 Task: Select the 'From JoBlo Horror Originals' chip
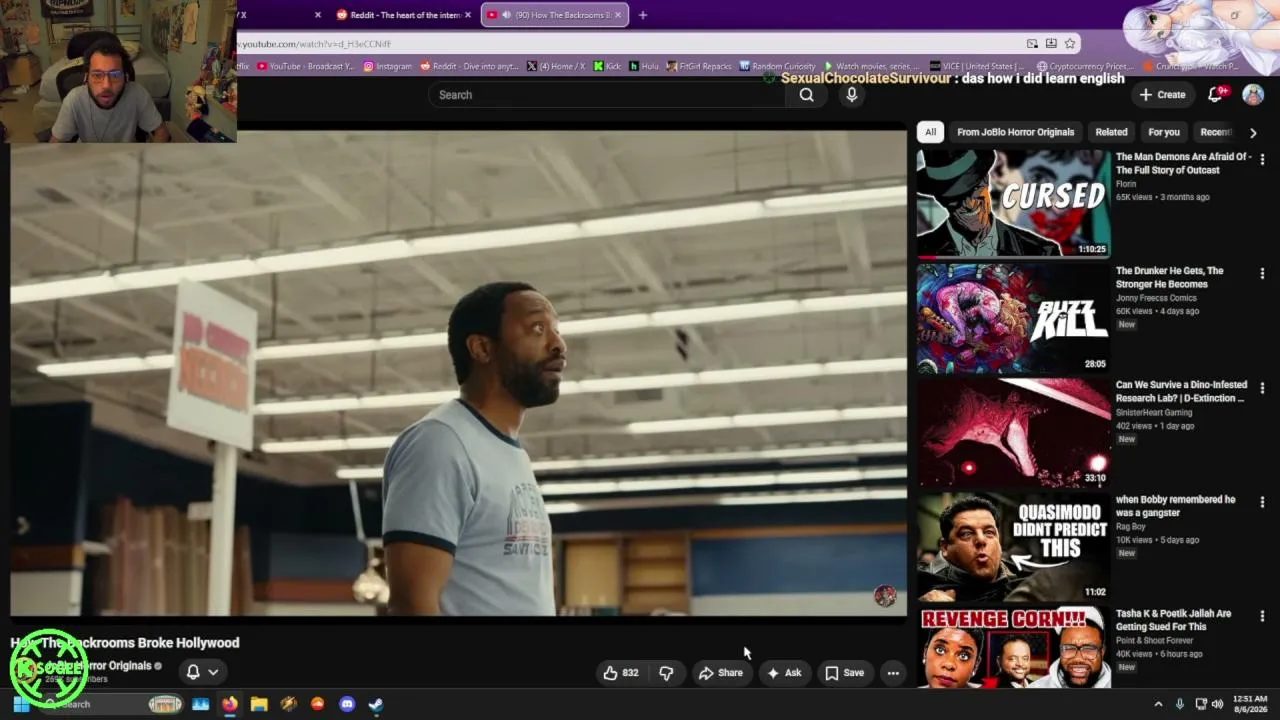pyautogui.click(x=1015, y=132)
